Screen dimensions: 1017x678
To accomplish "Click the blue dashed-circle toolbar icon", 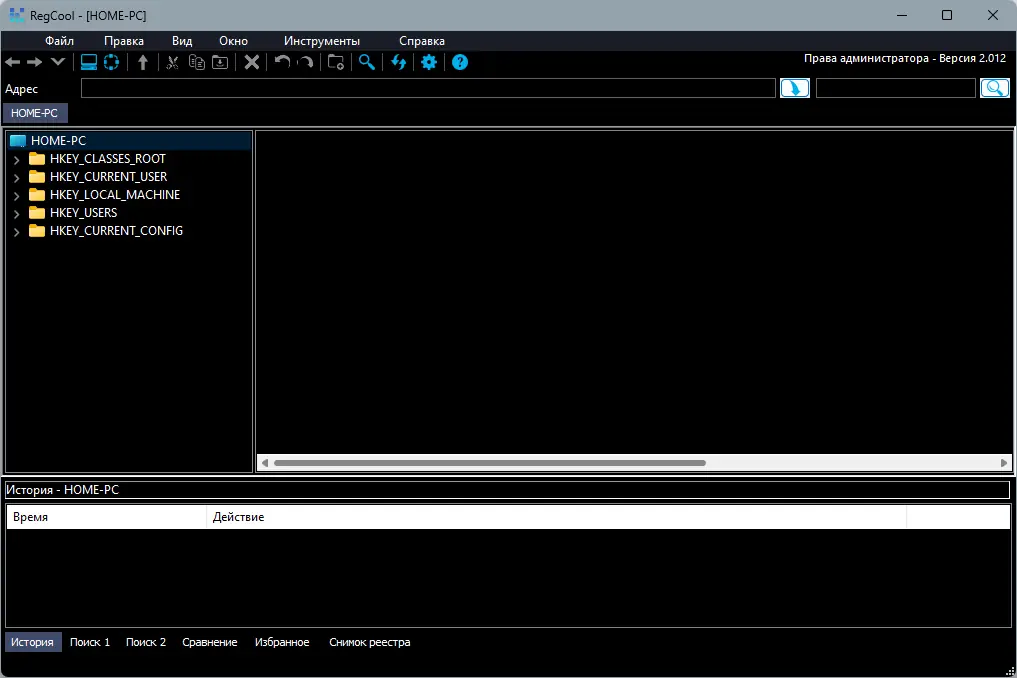I will [112, 62].
